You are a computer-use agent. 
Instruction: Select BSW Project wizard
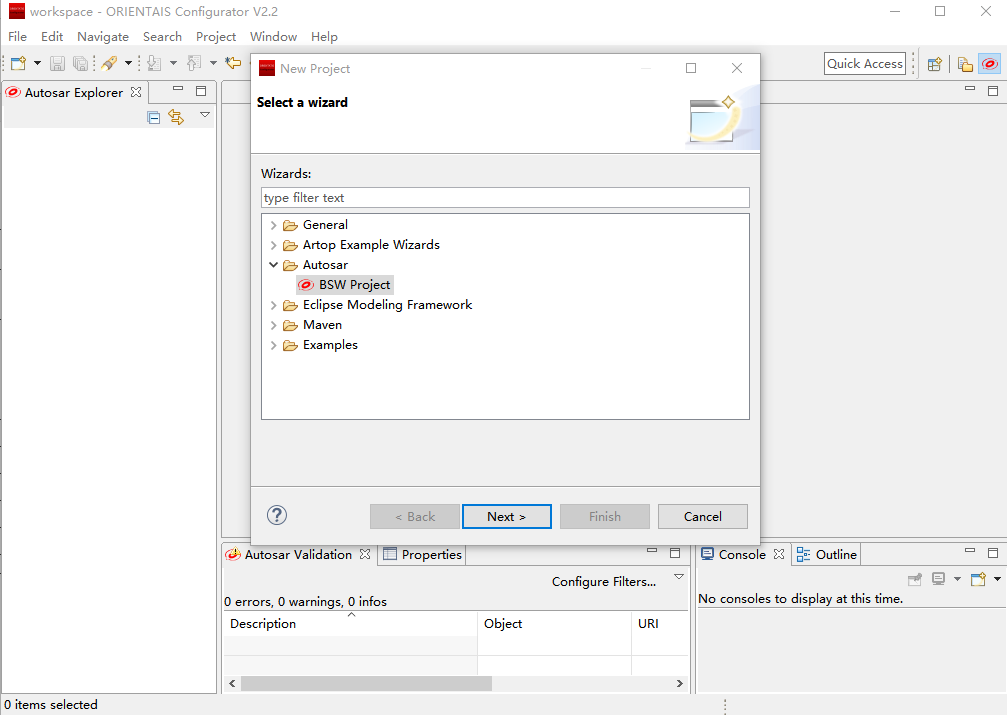354,285
